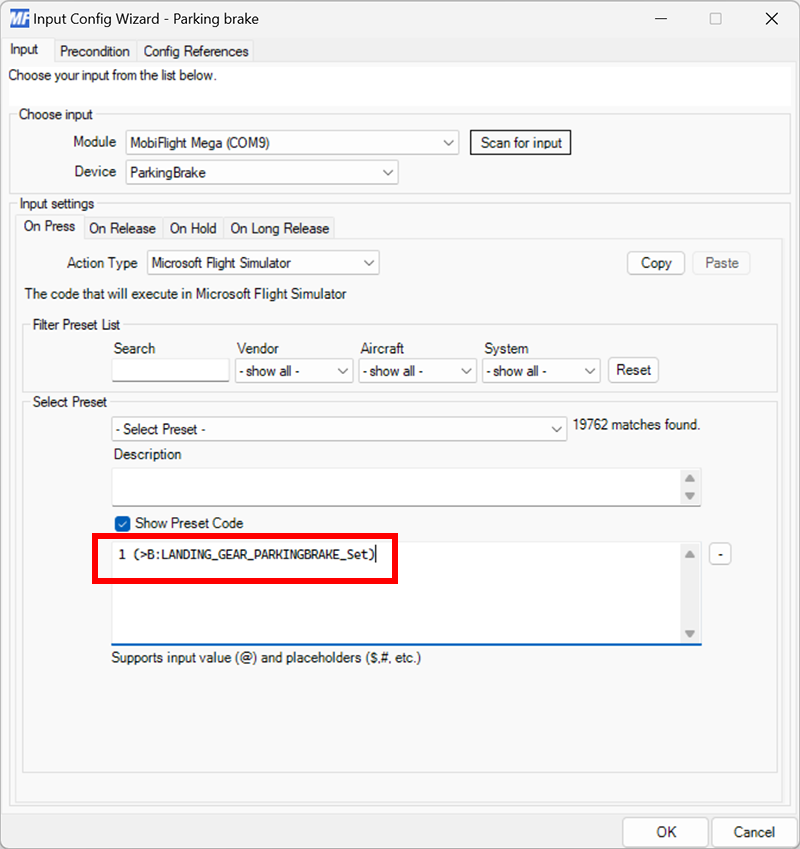The height and width of the screenshot is (849, 800).
Task: Uncheck the Show Preset Code checkbox
Action: 122,523
